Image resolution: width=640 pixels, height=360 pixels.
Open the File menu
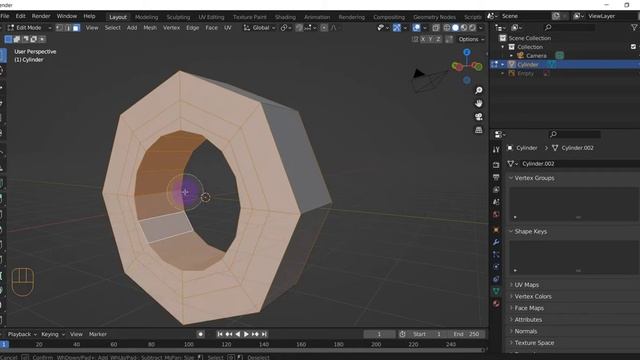click(x=5, y=16)
